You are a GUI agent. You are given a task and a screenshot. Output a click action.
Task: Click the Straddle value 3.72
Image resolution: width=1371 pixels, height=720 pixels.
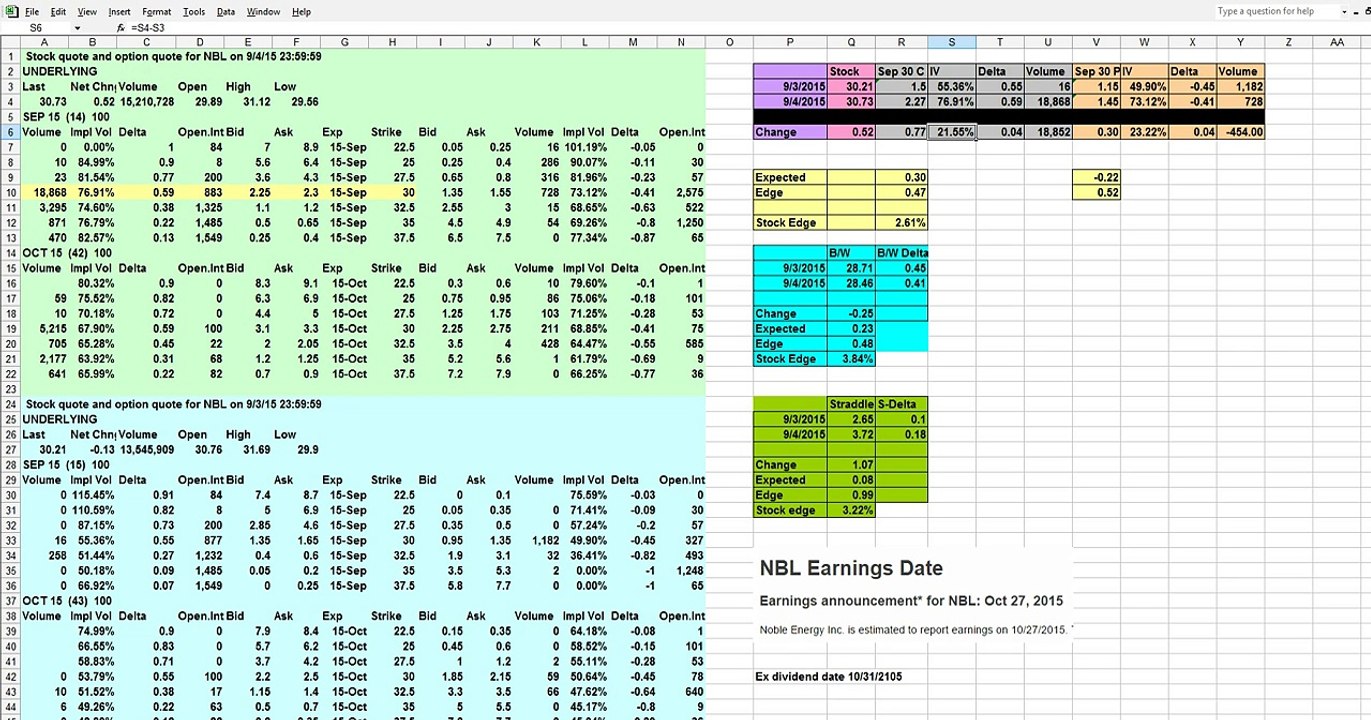pyautogui.click(x=851, y=435)
